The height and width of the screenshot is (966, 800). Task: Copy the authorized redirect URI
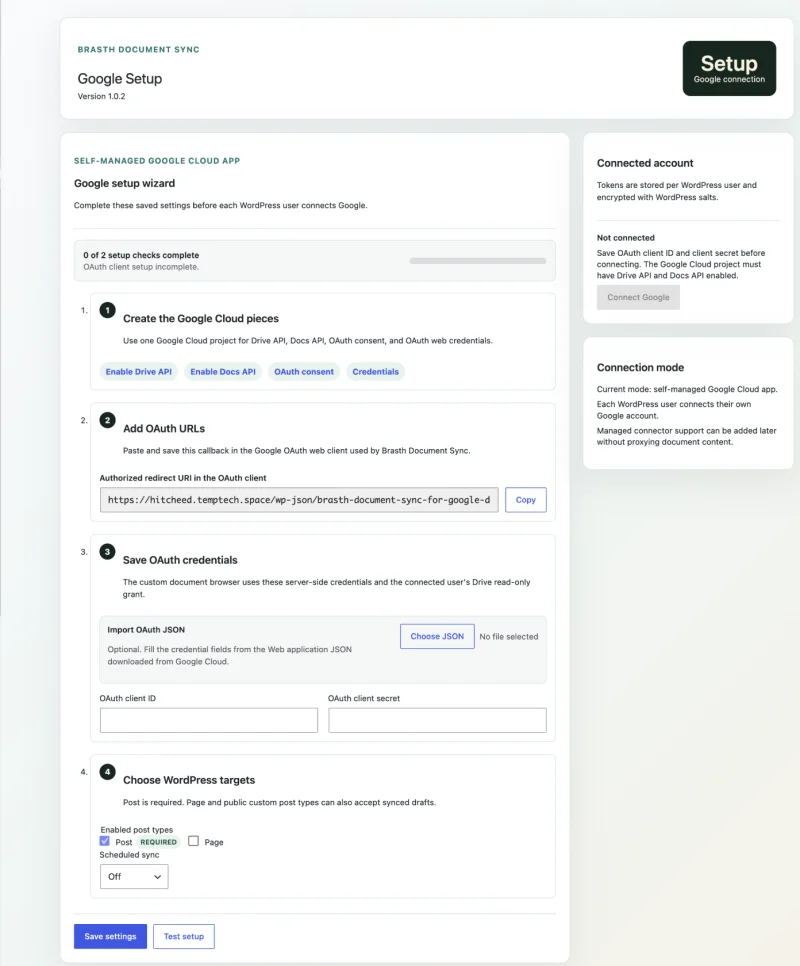tap(525, 500)
